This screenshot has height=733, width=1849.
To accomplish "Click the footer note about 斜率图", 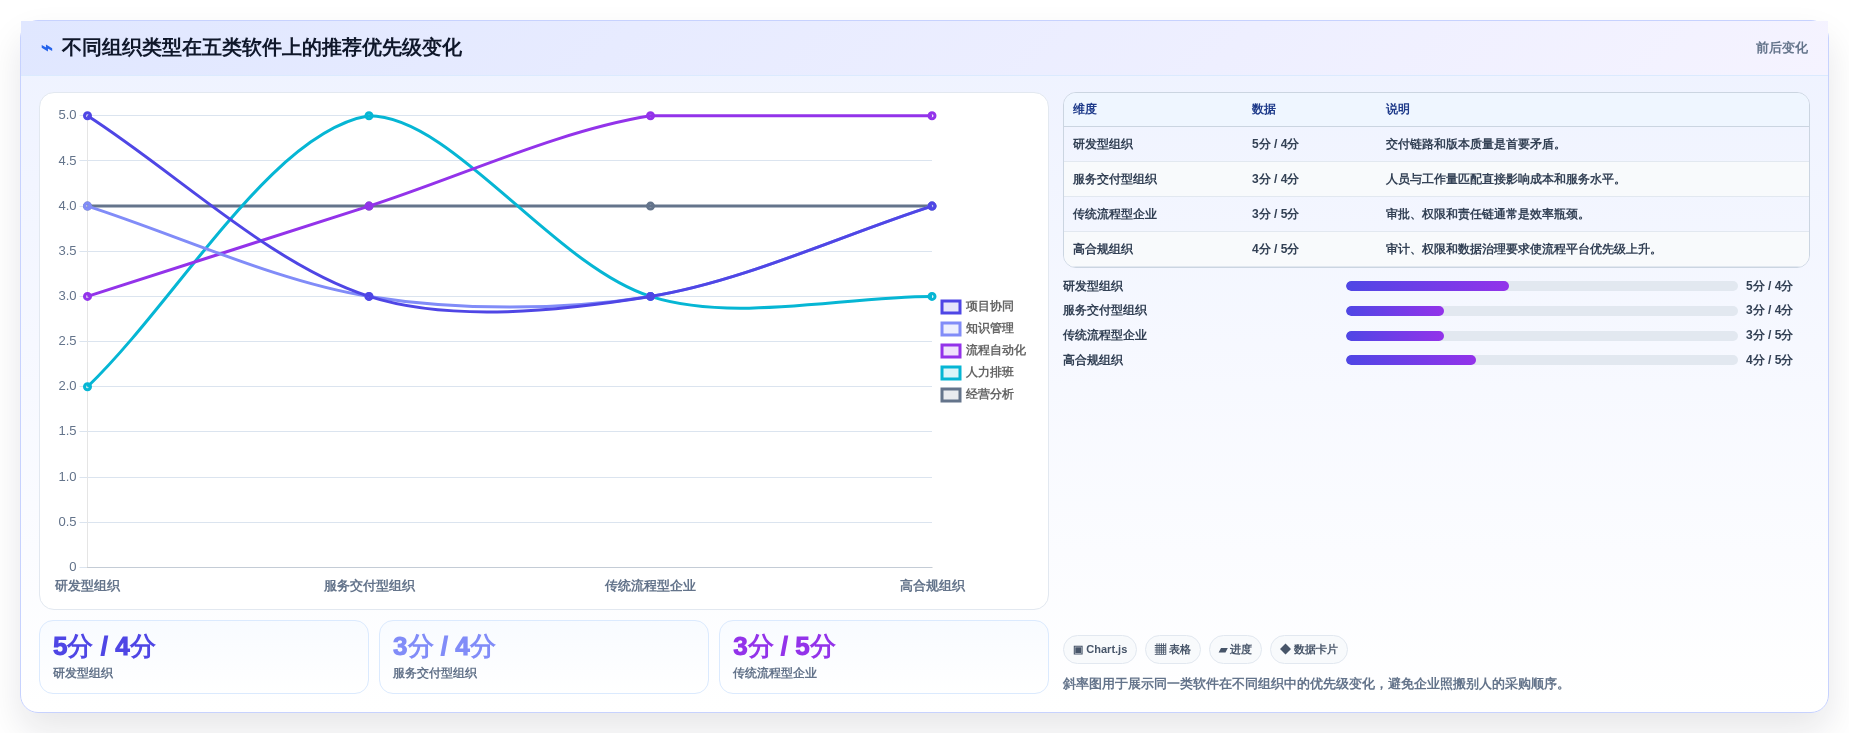I will click(x=1316, y=684).
